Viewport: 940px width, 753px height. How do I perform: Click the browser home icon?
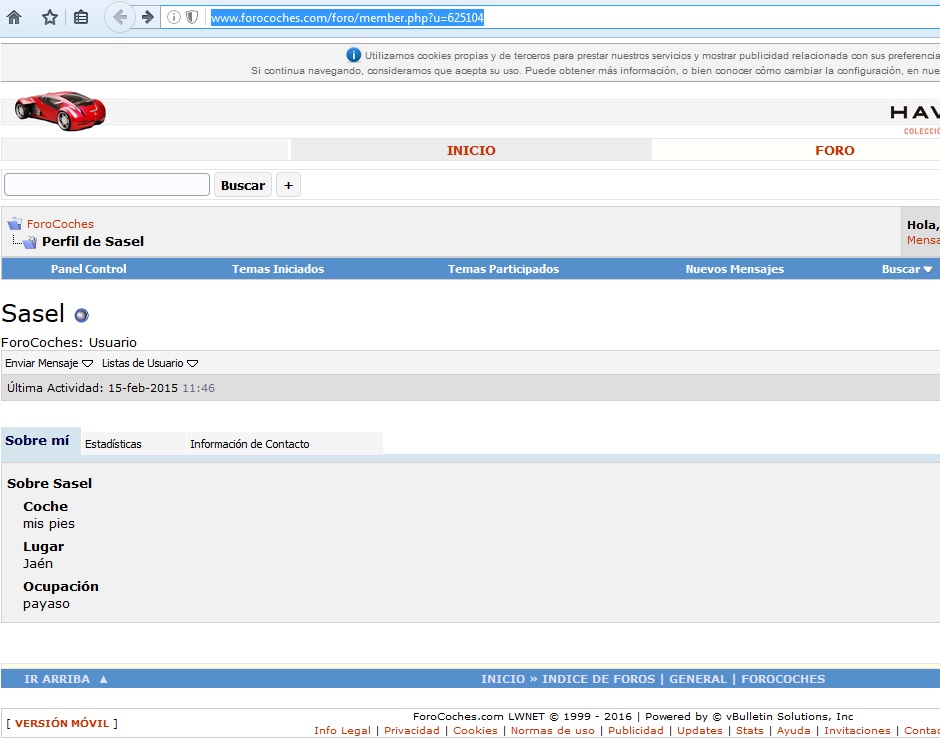[x=14, y=17]
